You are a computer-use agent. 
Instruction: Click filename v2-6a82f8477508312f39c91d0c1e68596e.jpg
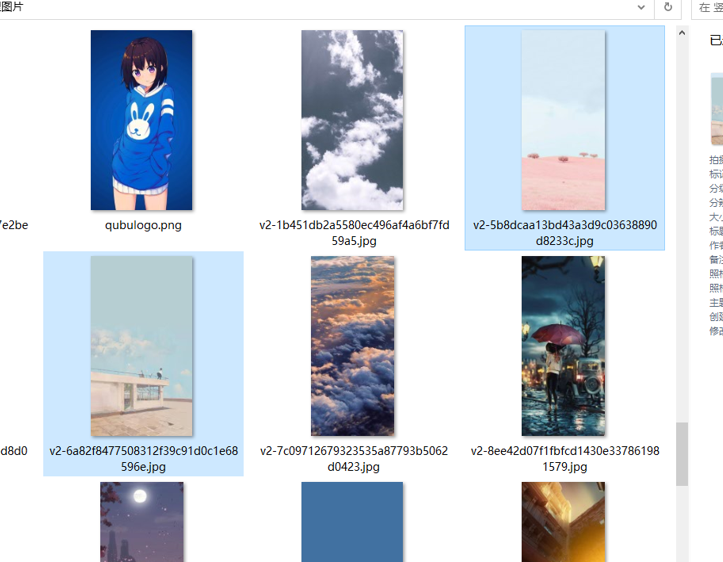[143, 458]
